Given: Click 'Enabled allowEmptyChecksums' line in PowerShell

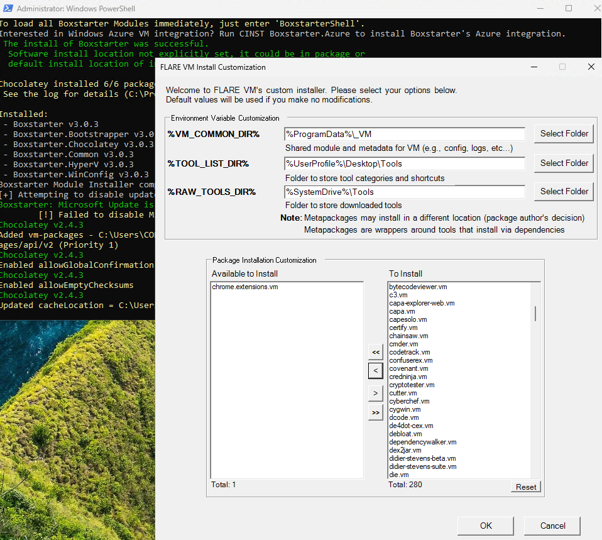Looking at the screenshot, I should point(67,285).
